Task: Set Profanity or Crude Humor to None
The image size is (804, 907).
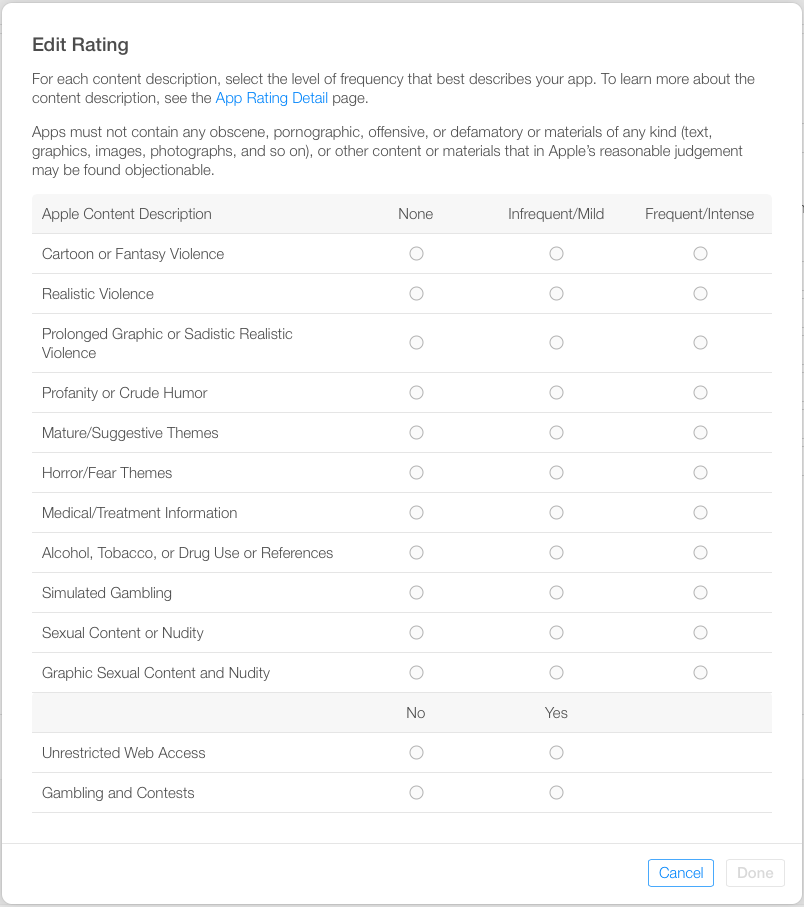Action: tap(416, 393)
